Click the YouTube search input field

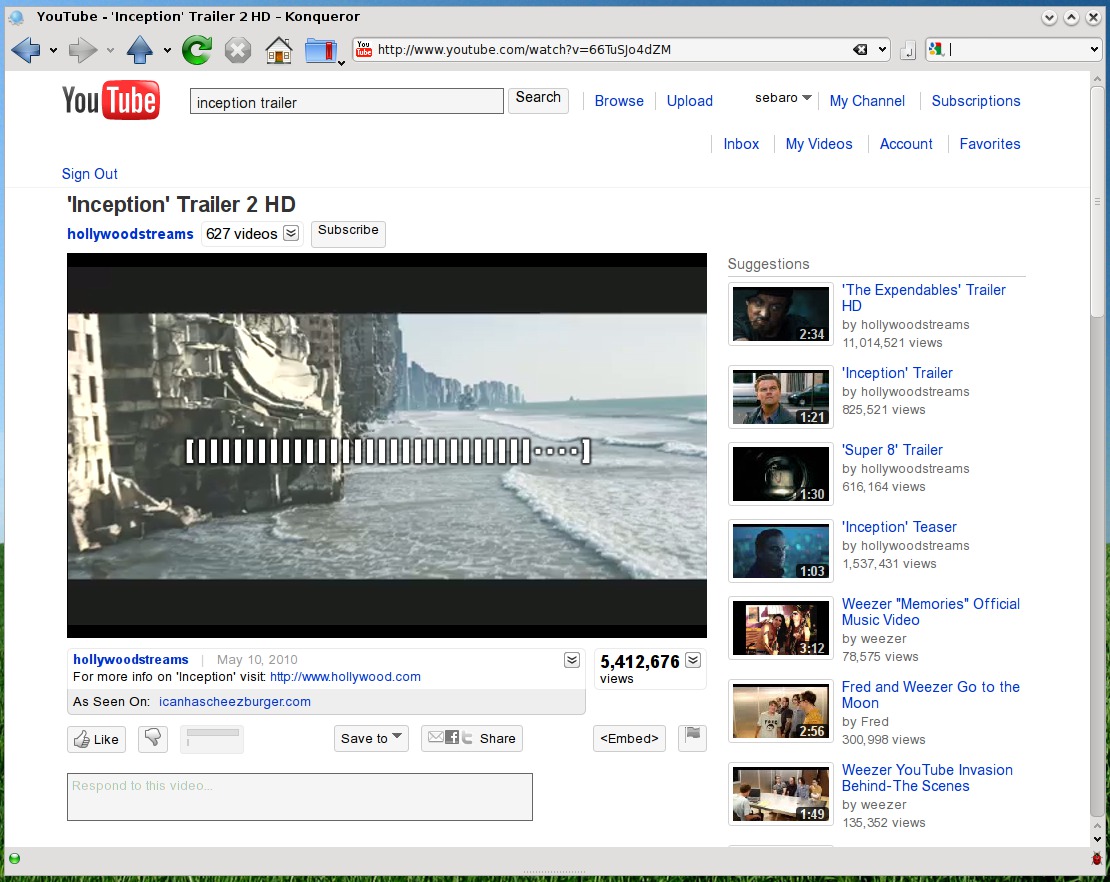tap(346, 101)
